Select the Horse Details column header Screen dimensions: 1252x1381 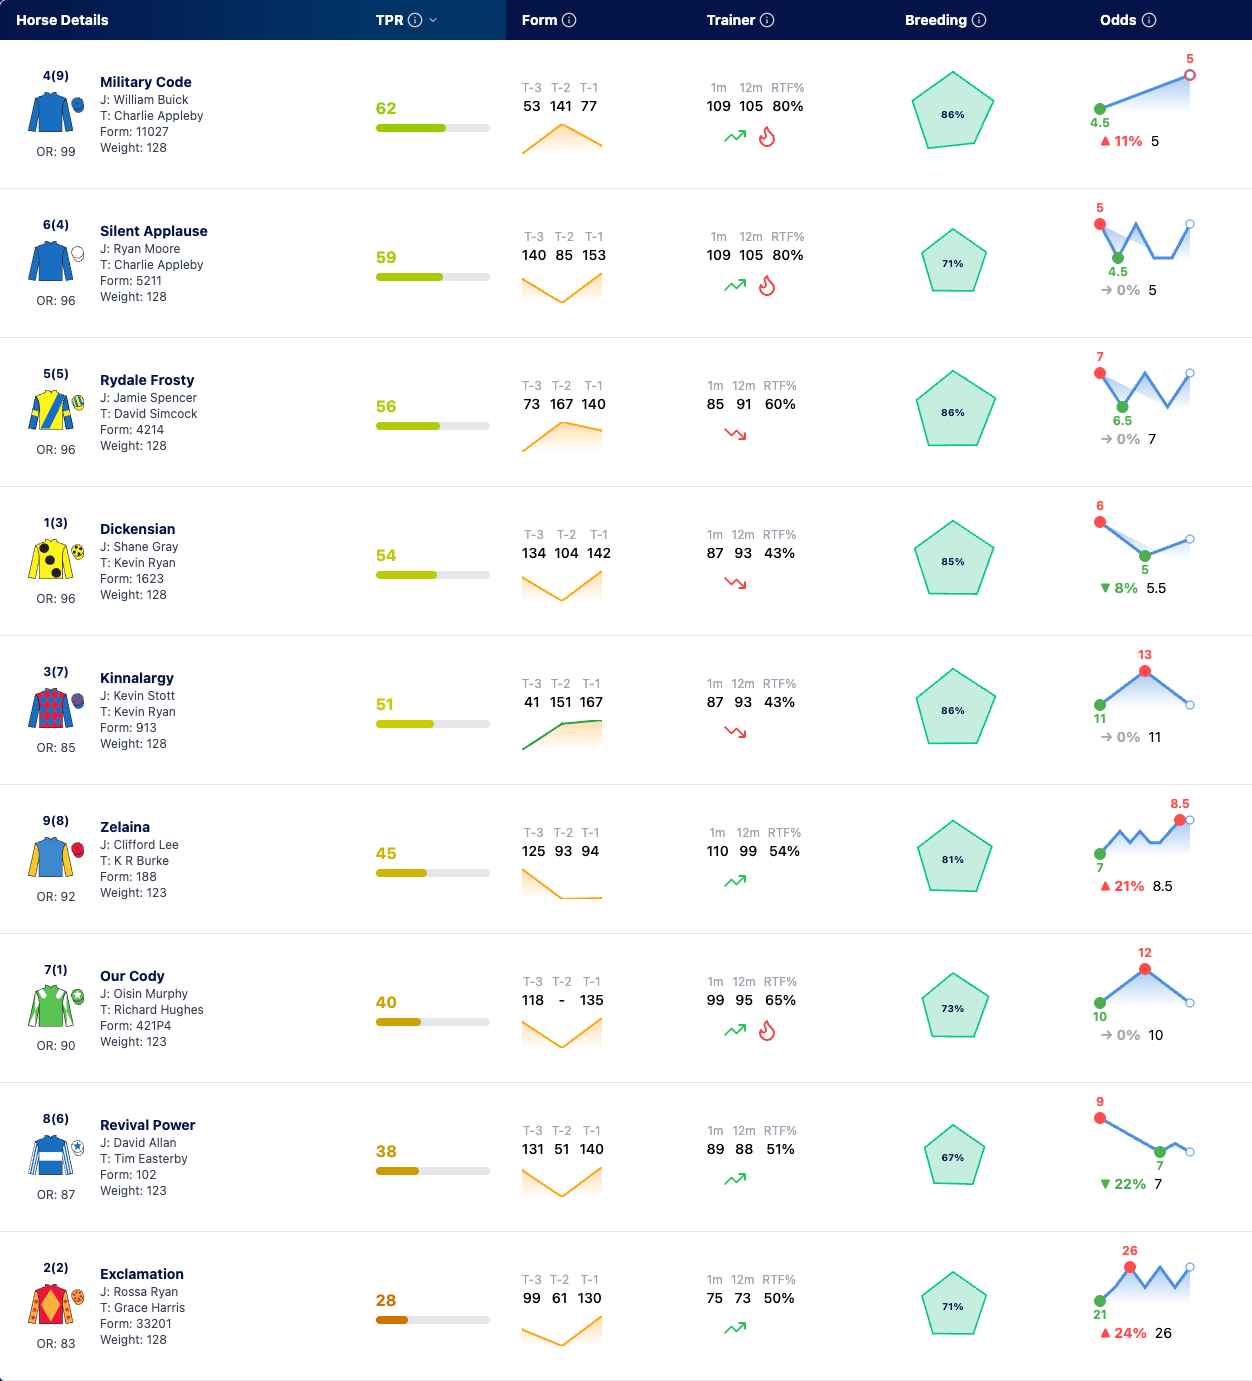tap(62, 20)
